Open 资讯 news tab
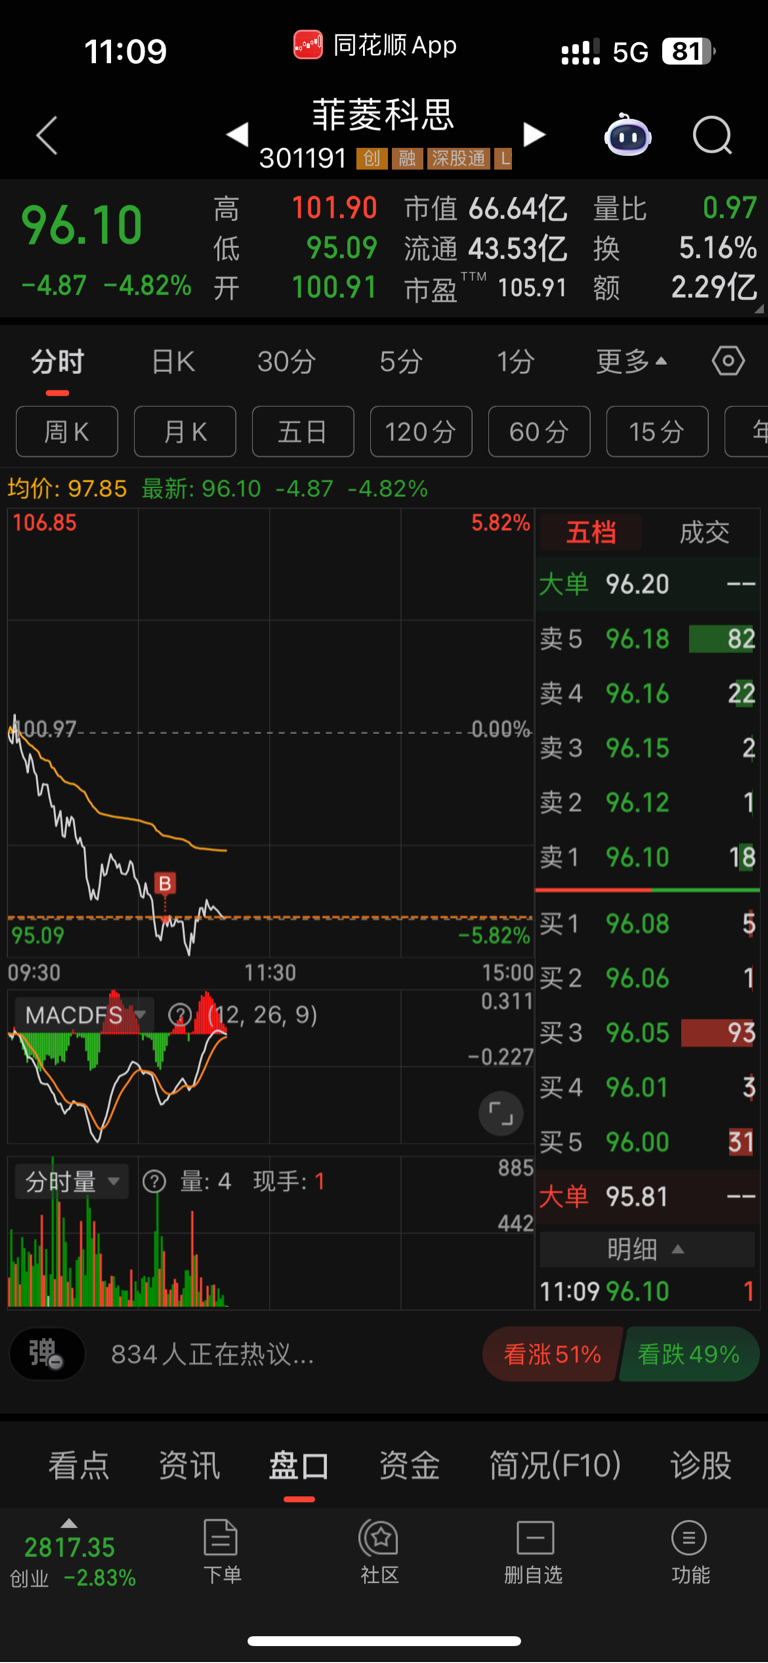768x1663 pixels. [189, 1465]
